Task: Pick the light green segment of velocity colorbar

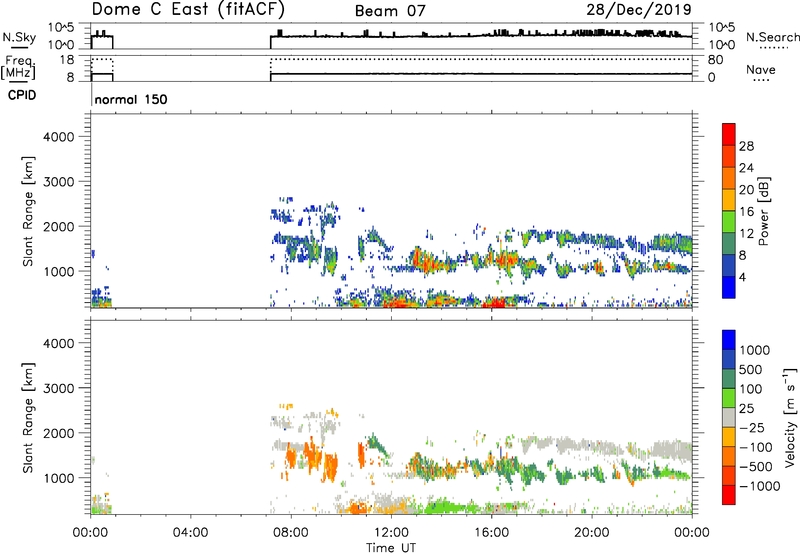Action: click(729, 398)
